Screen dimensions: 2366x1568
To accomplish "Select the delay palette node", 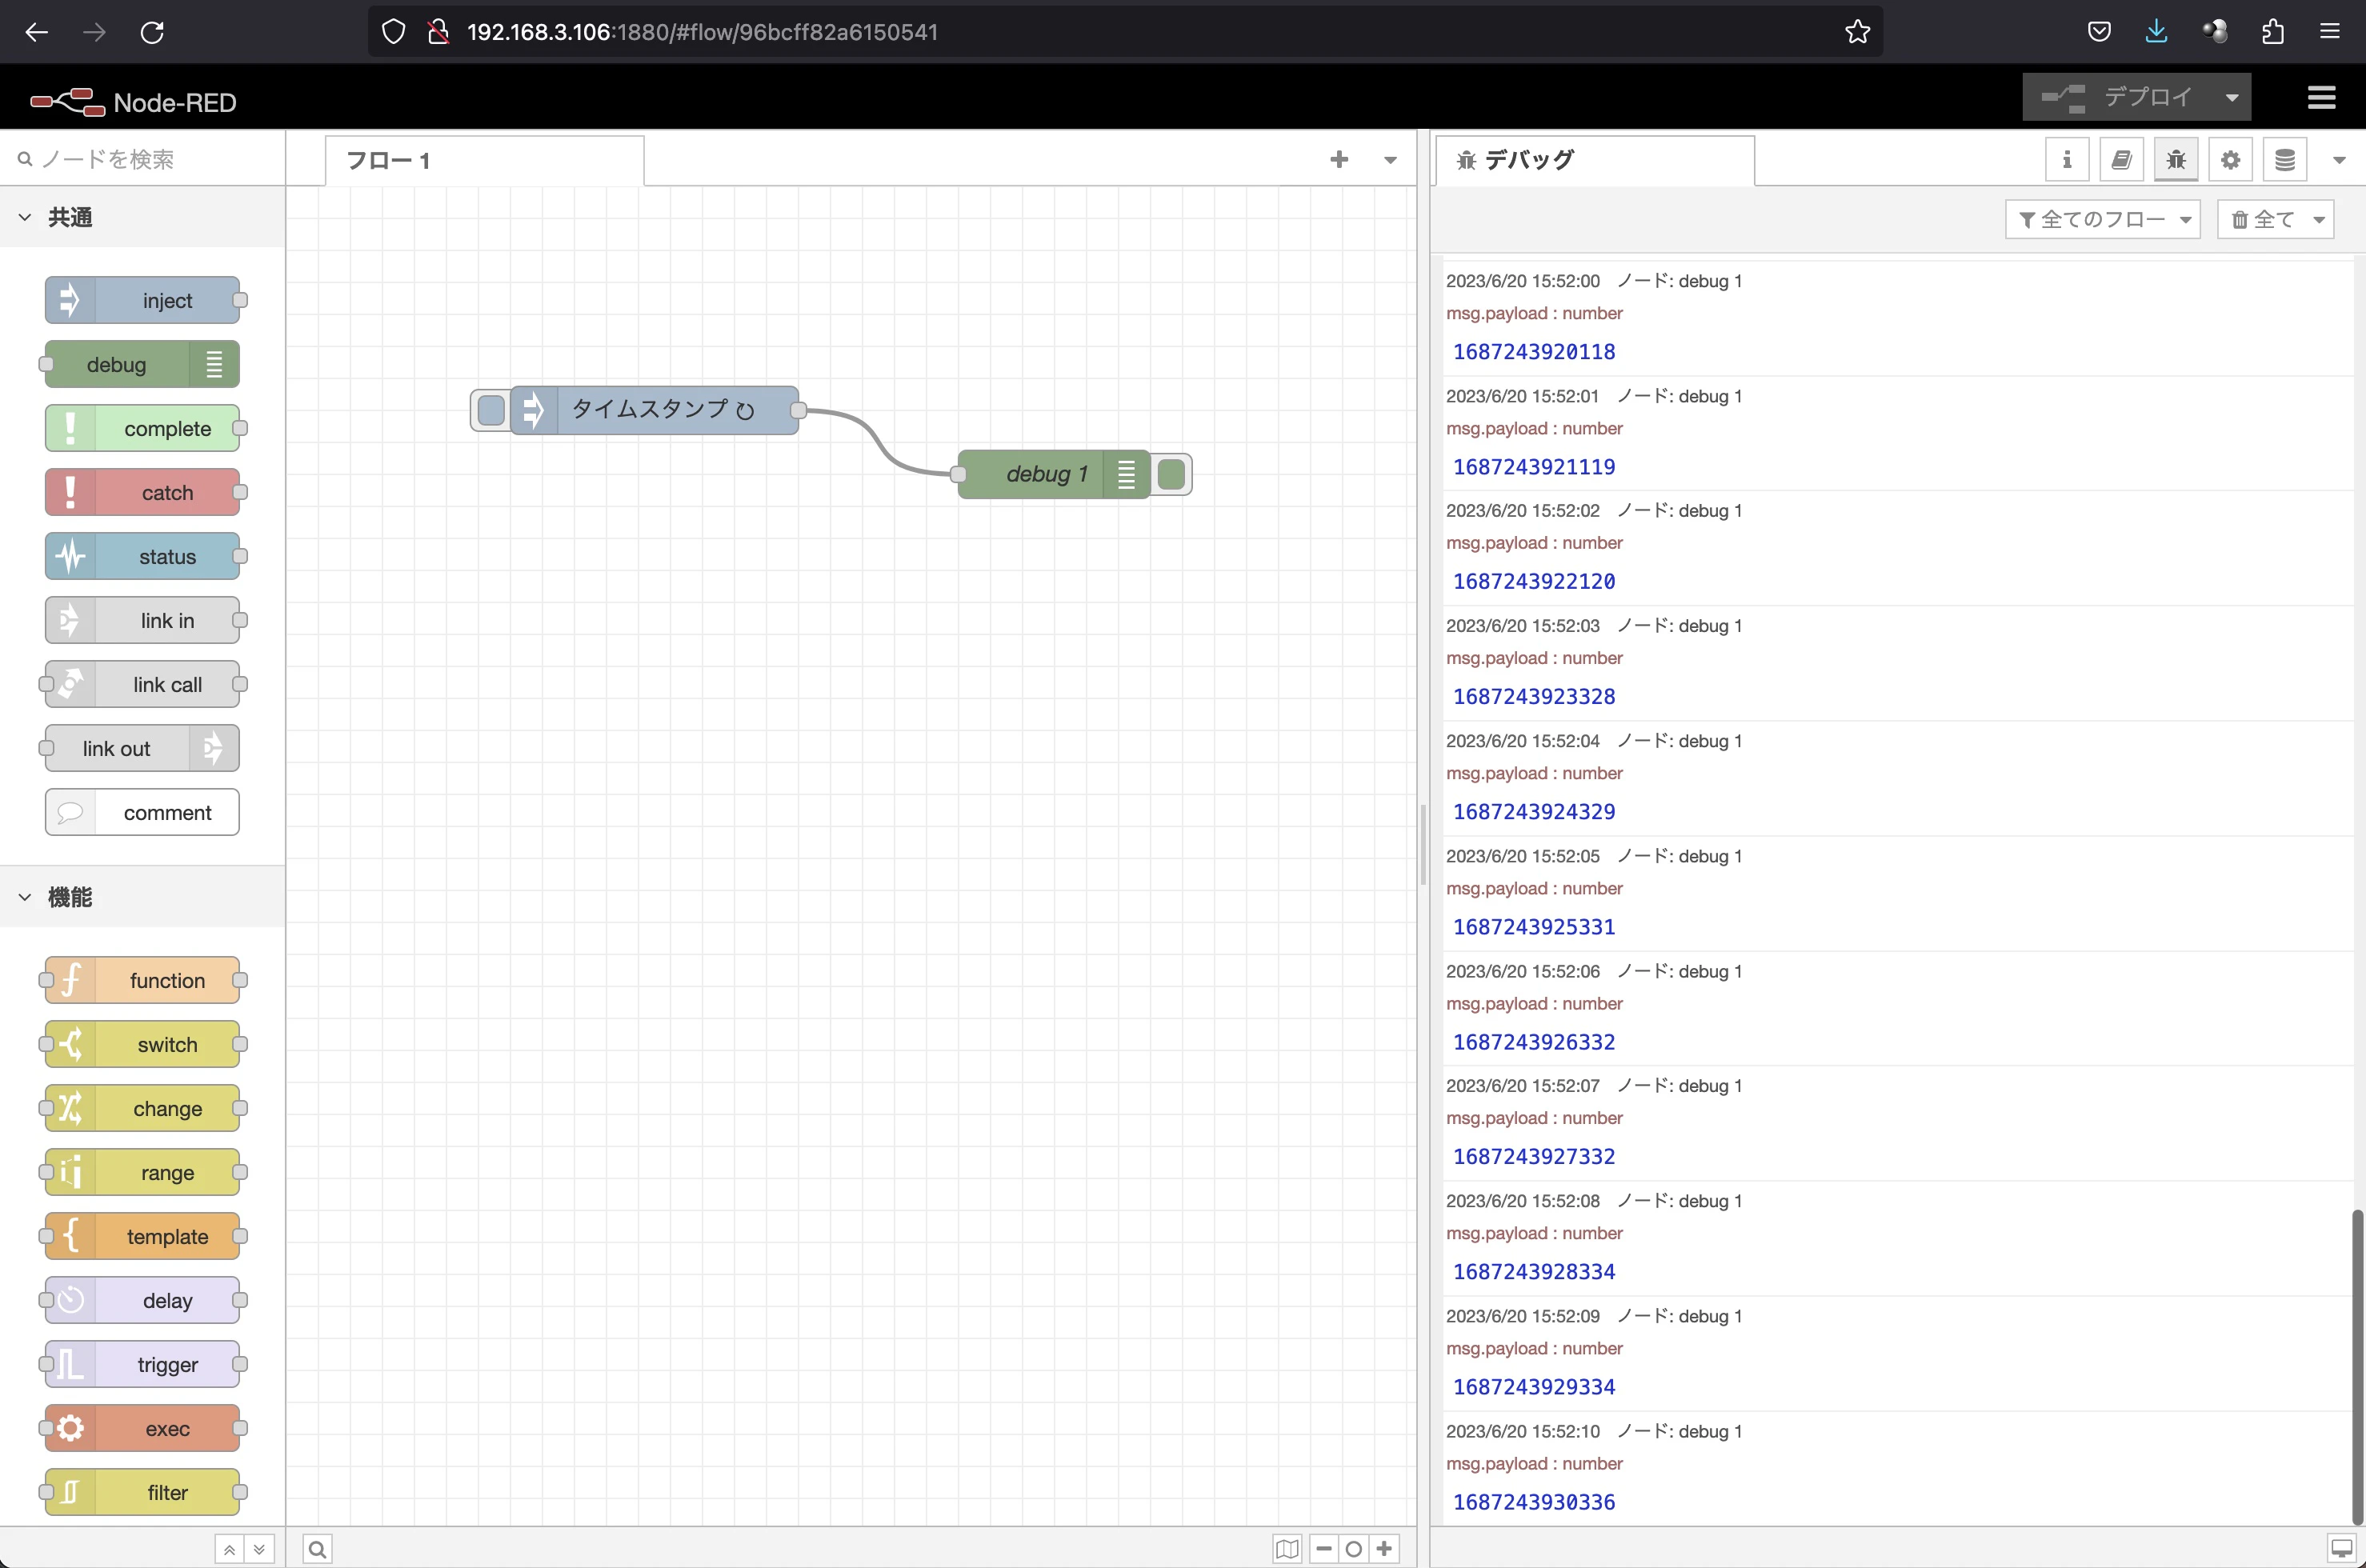I will (142, 1300).
